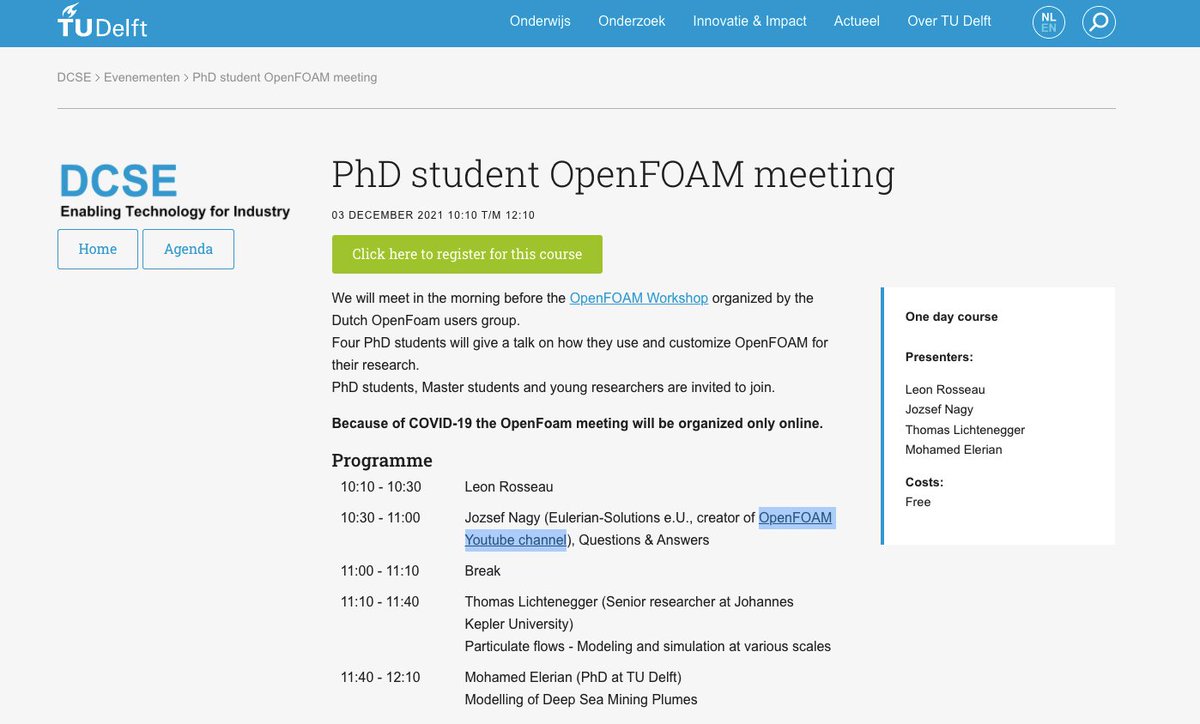This screenshot has height=724, width=1200.
Task: Open the Over TU Delft menu
Action: point(949,21)
